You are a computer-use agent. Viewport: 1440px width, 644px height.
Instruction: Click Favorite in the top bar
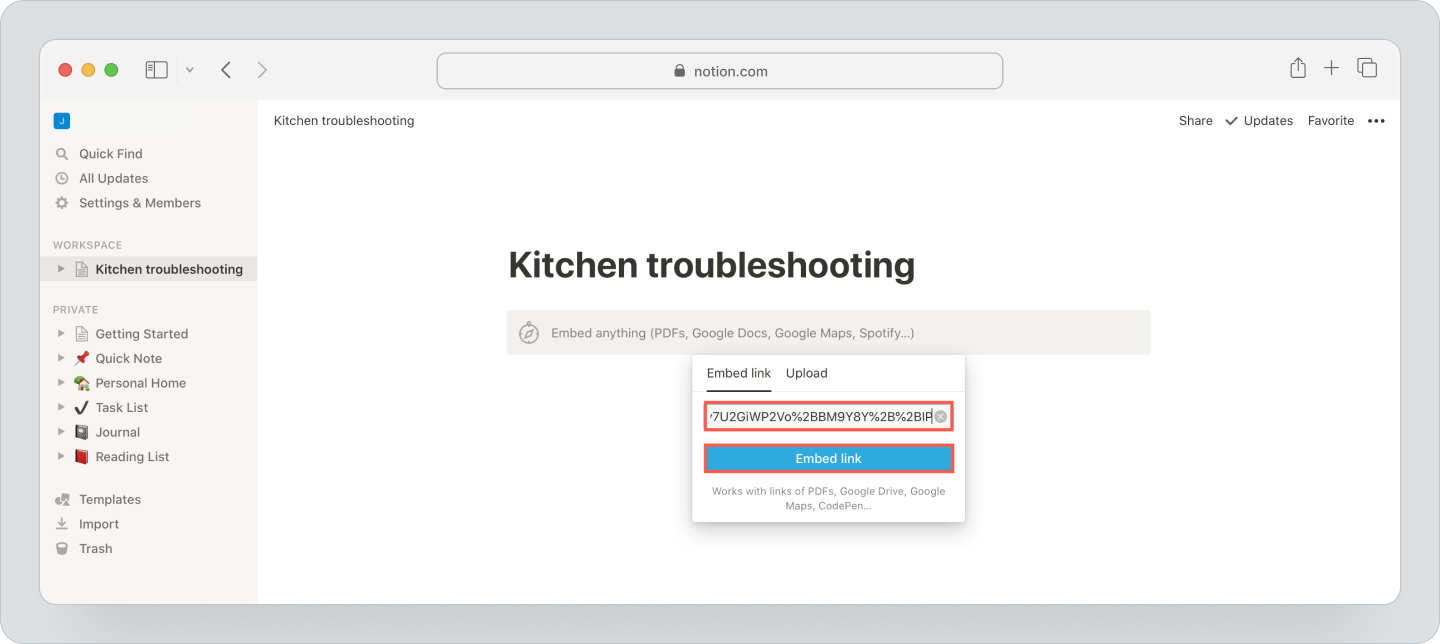[1330, 120]
